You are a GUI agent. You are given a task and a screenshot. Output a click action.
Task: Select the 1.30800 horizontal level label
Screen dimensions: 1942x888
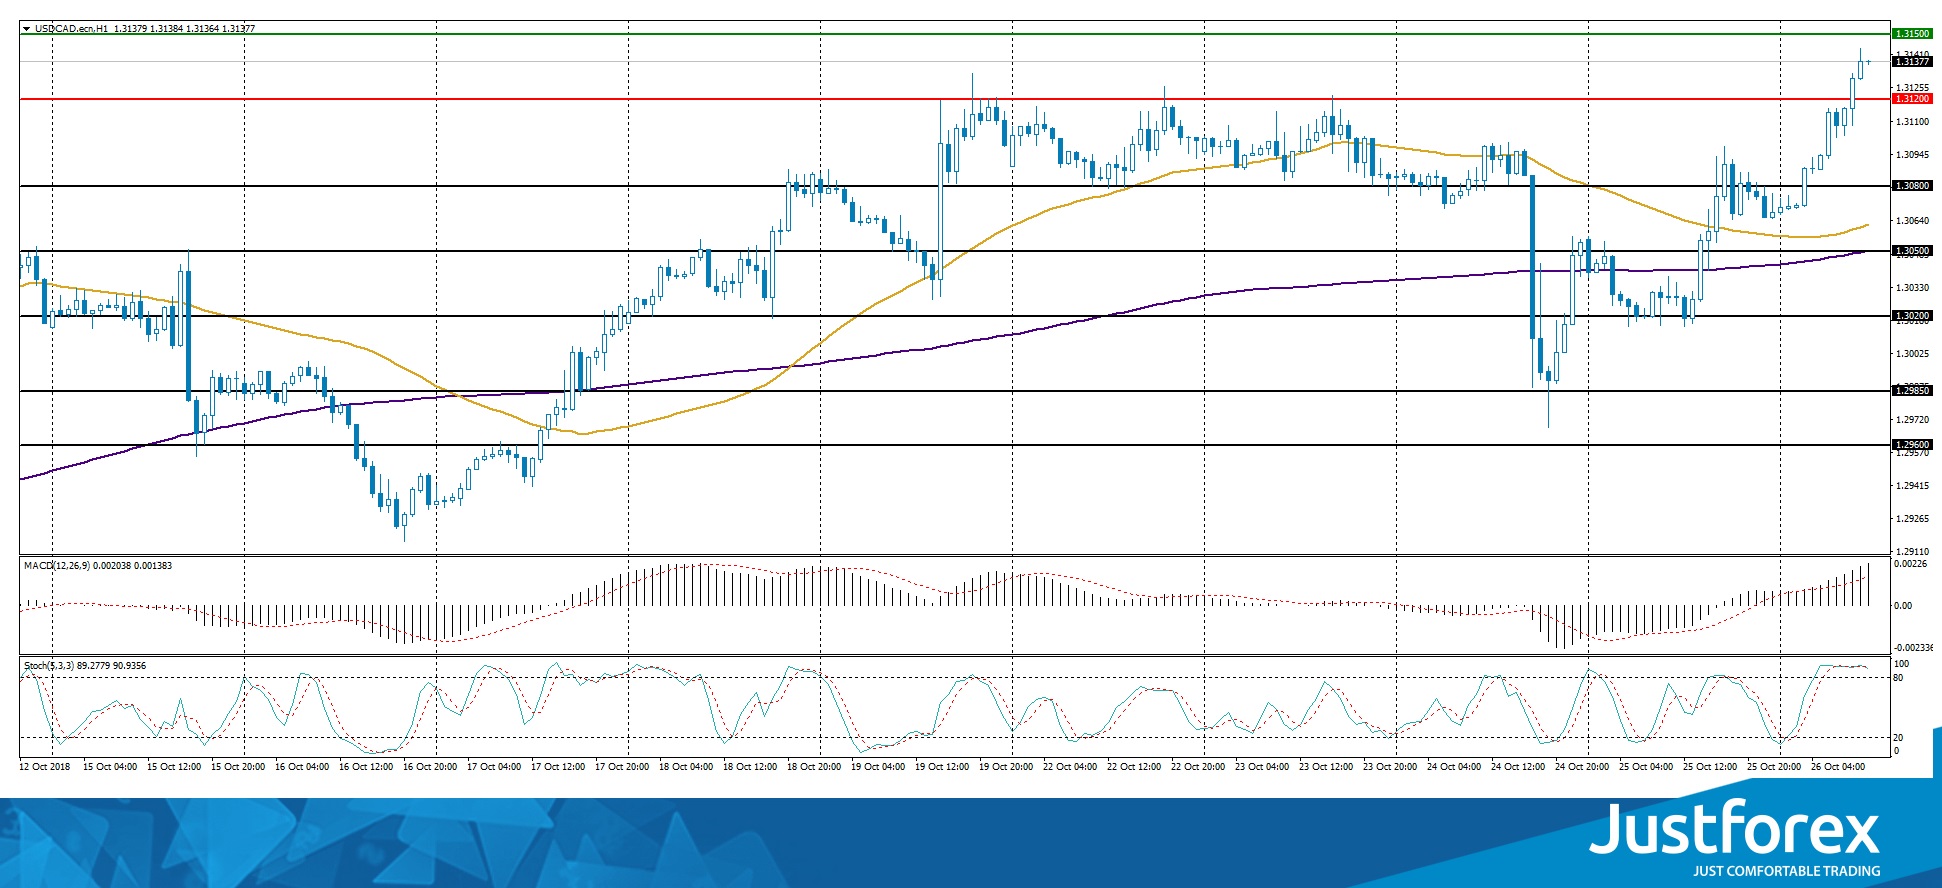pos(1912,186)
